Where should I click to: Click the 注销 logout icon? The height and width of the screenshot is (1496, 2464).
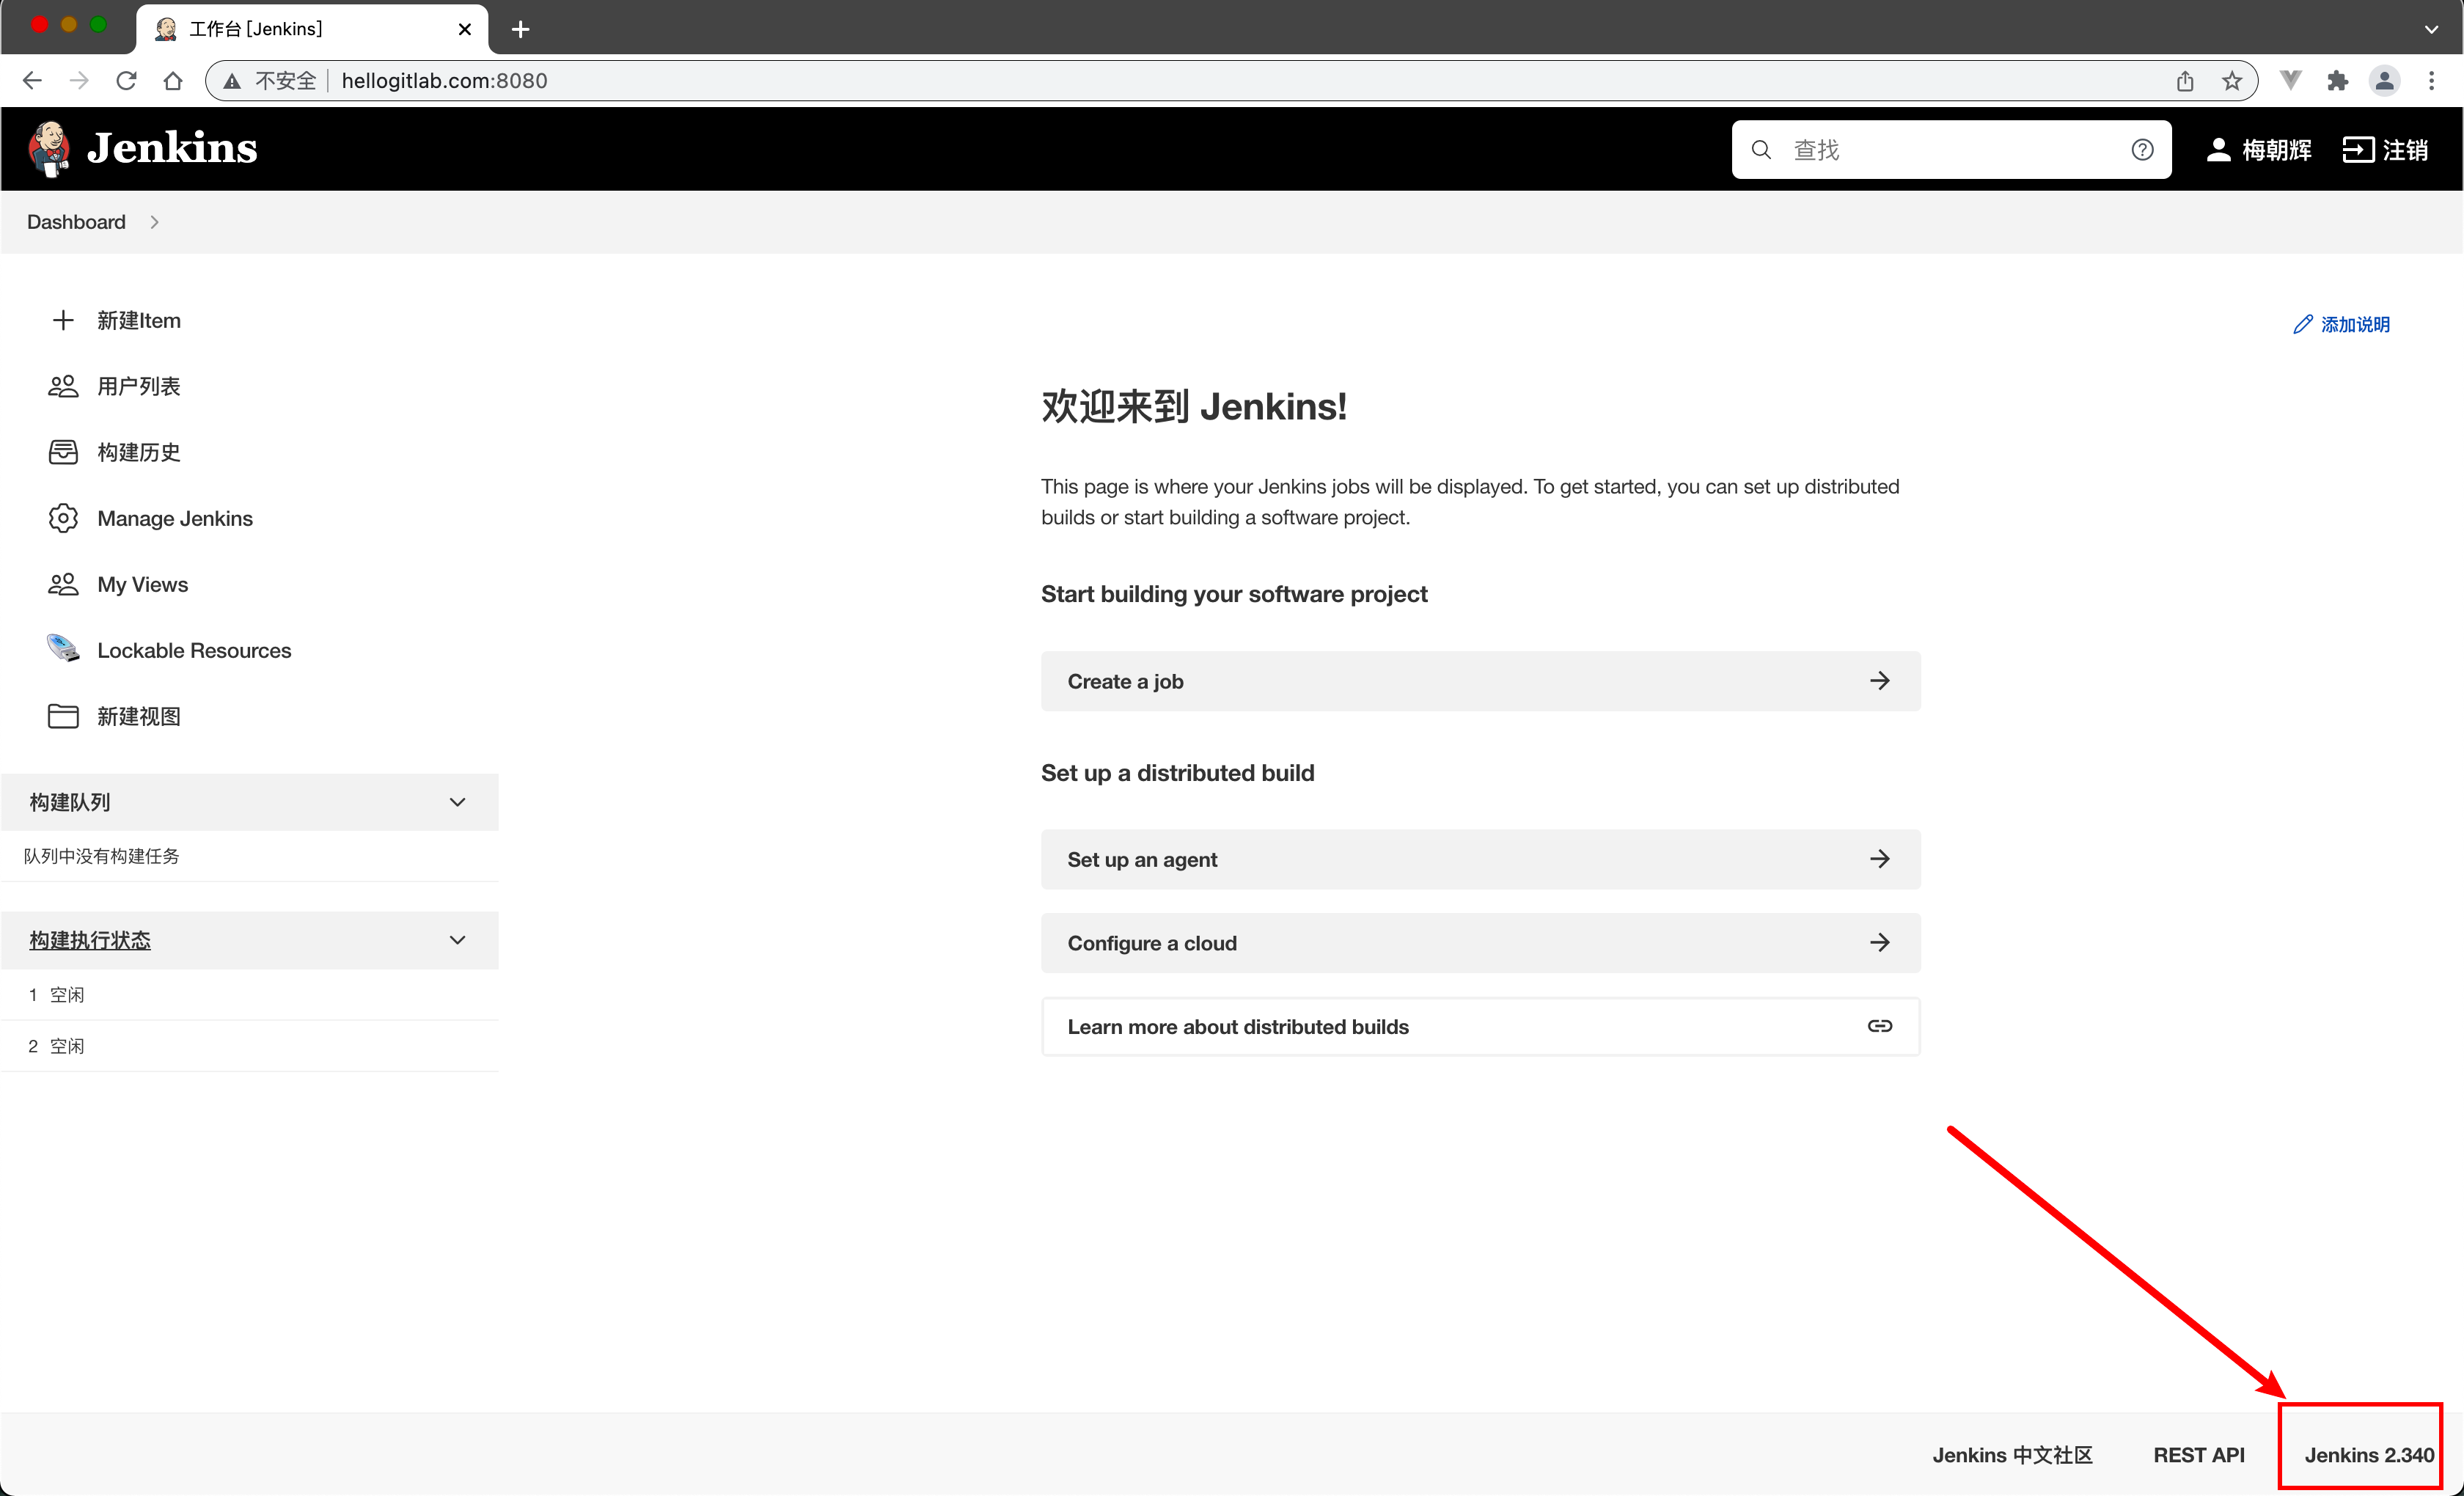[x=2358, y=150]
